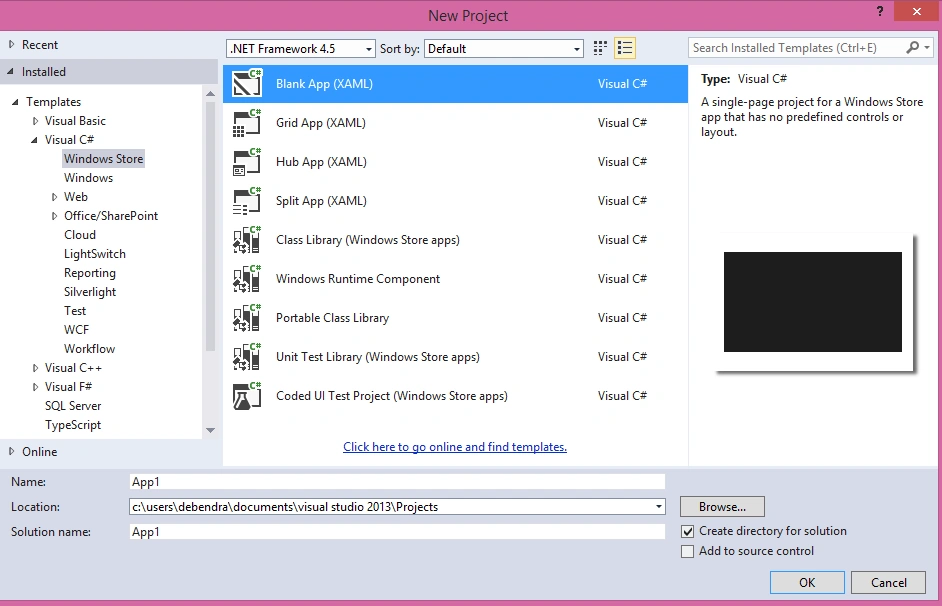Expand the Visual Basic tree node
This screenshot has height=606, width=942.
[35, 121]
